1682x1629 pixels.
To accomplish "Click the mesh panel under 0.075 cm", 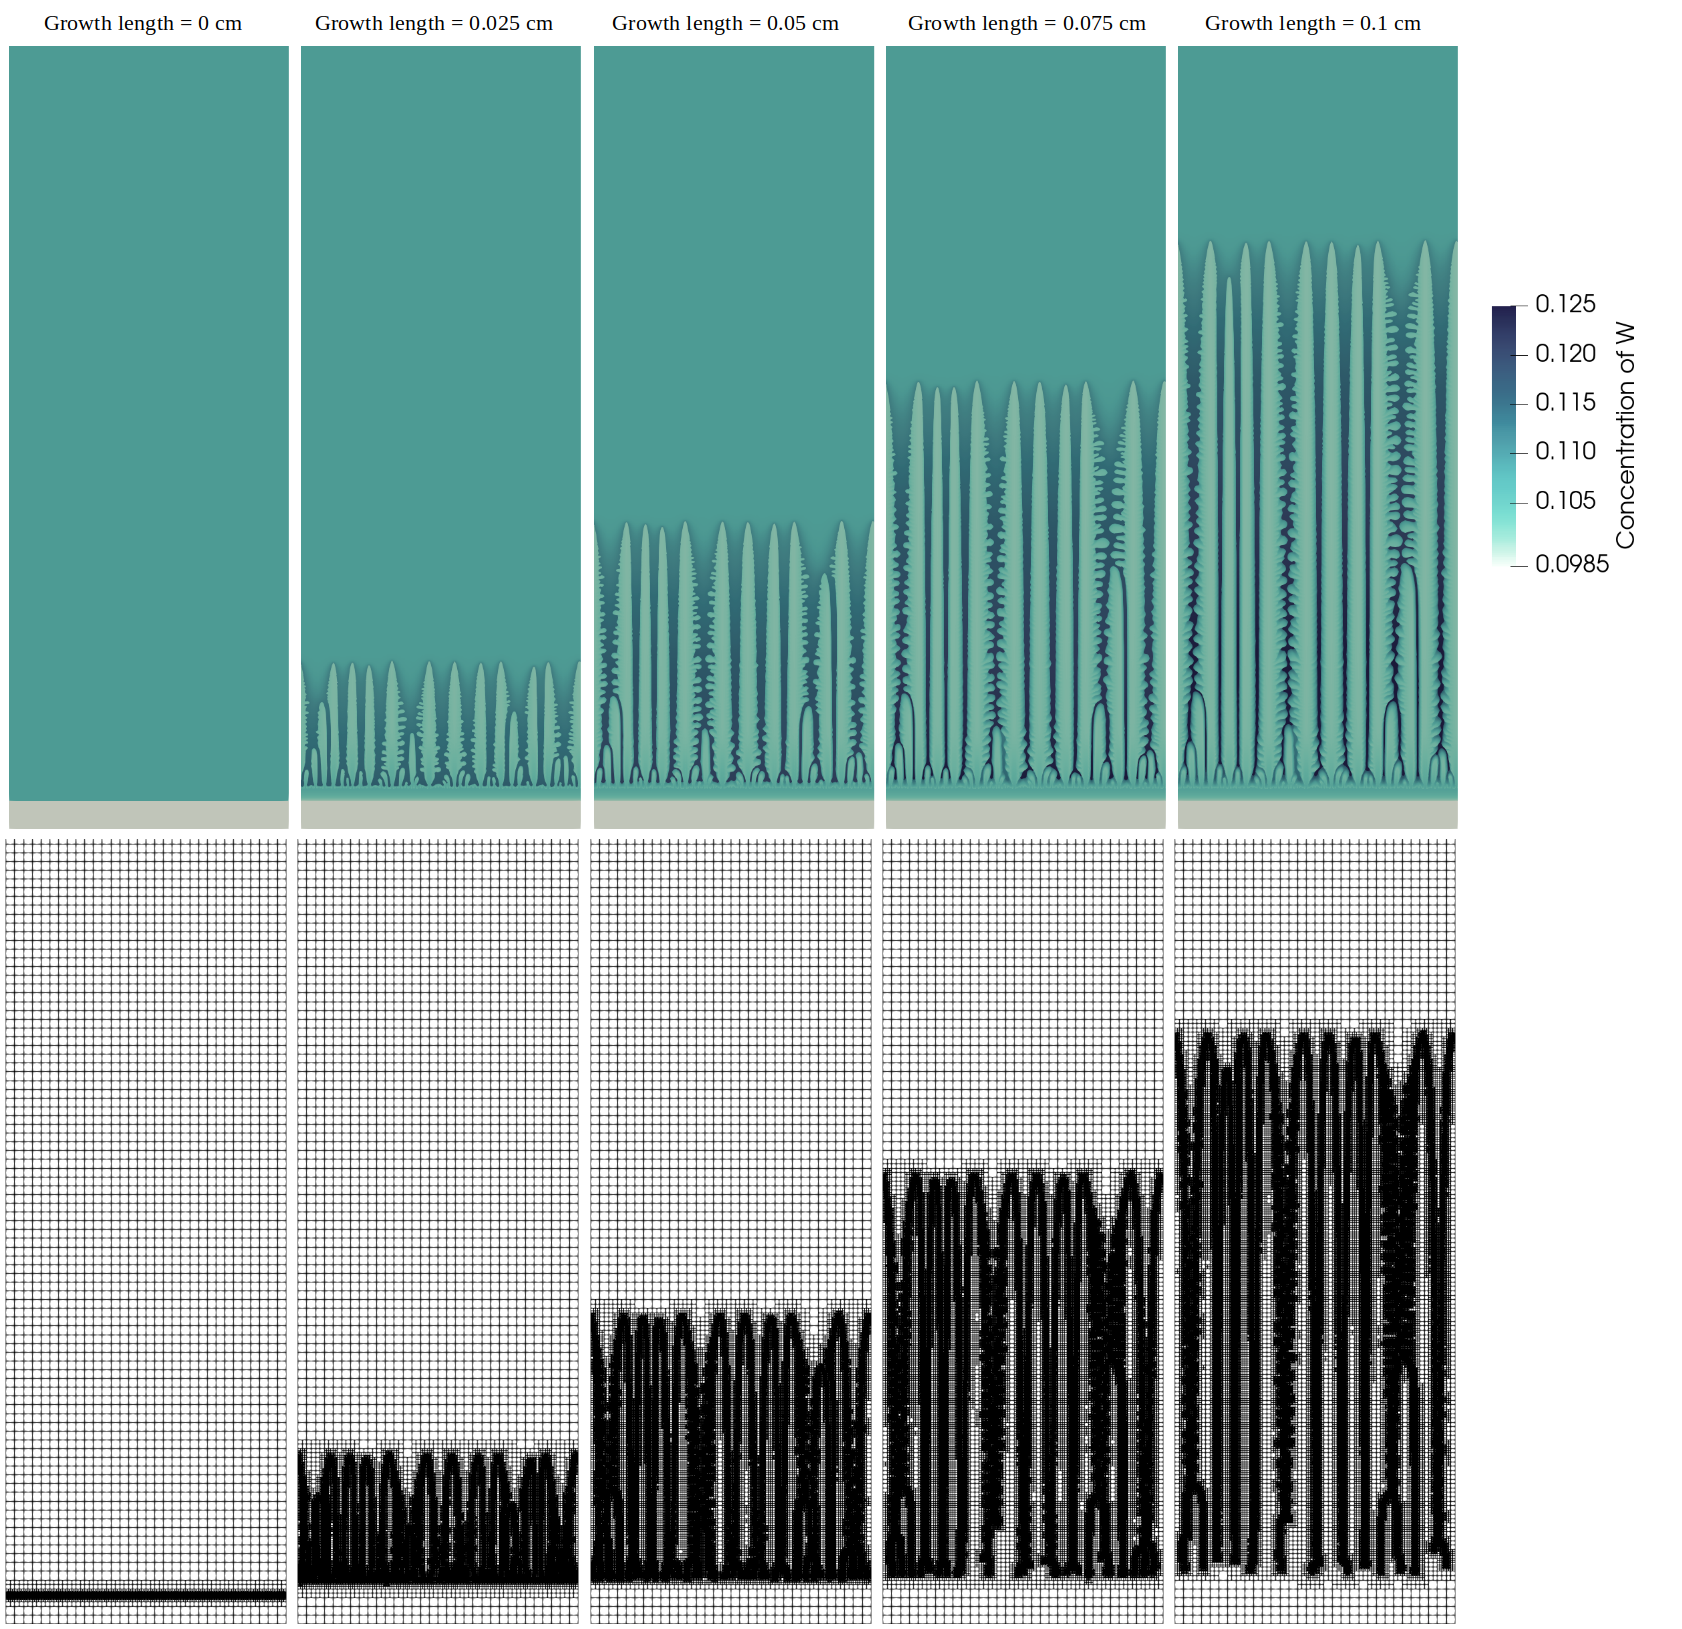I will pyautogui.click(x=1023, y=1231).
